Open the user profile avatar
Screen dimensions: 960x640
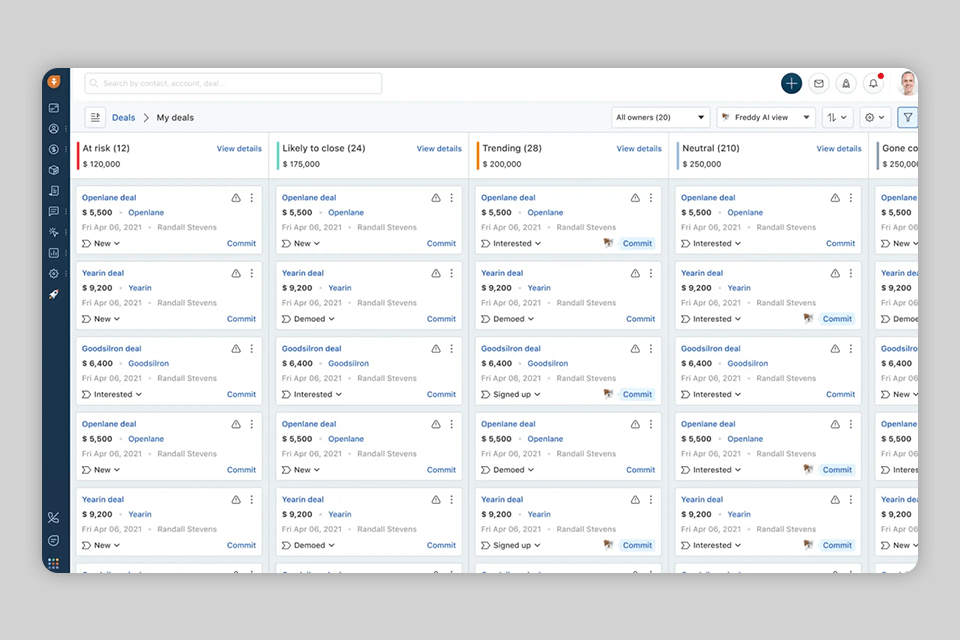907,83
